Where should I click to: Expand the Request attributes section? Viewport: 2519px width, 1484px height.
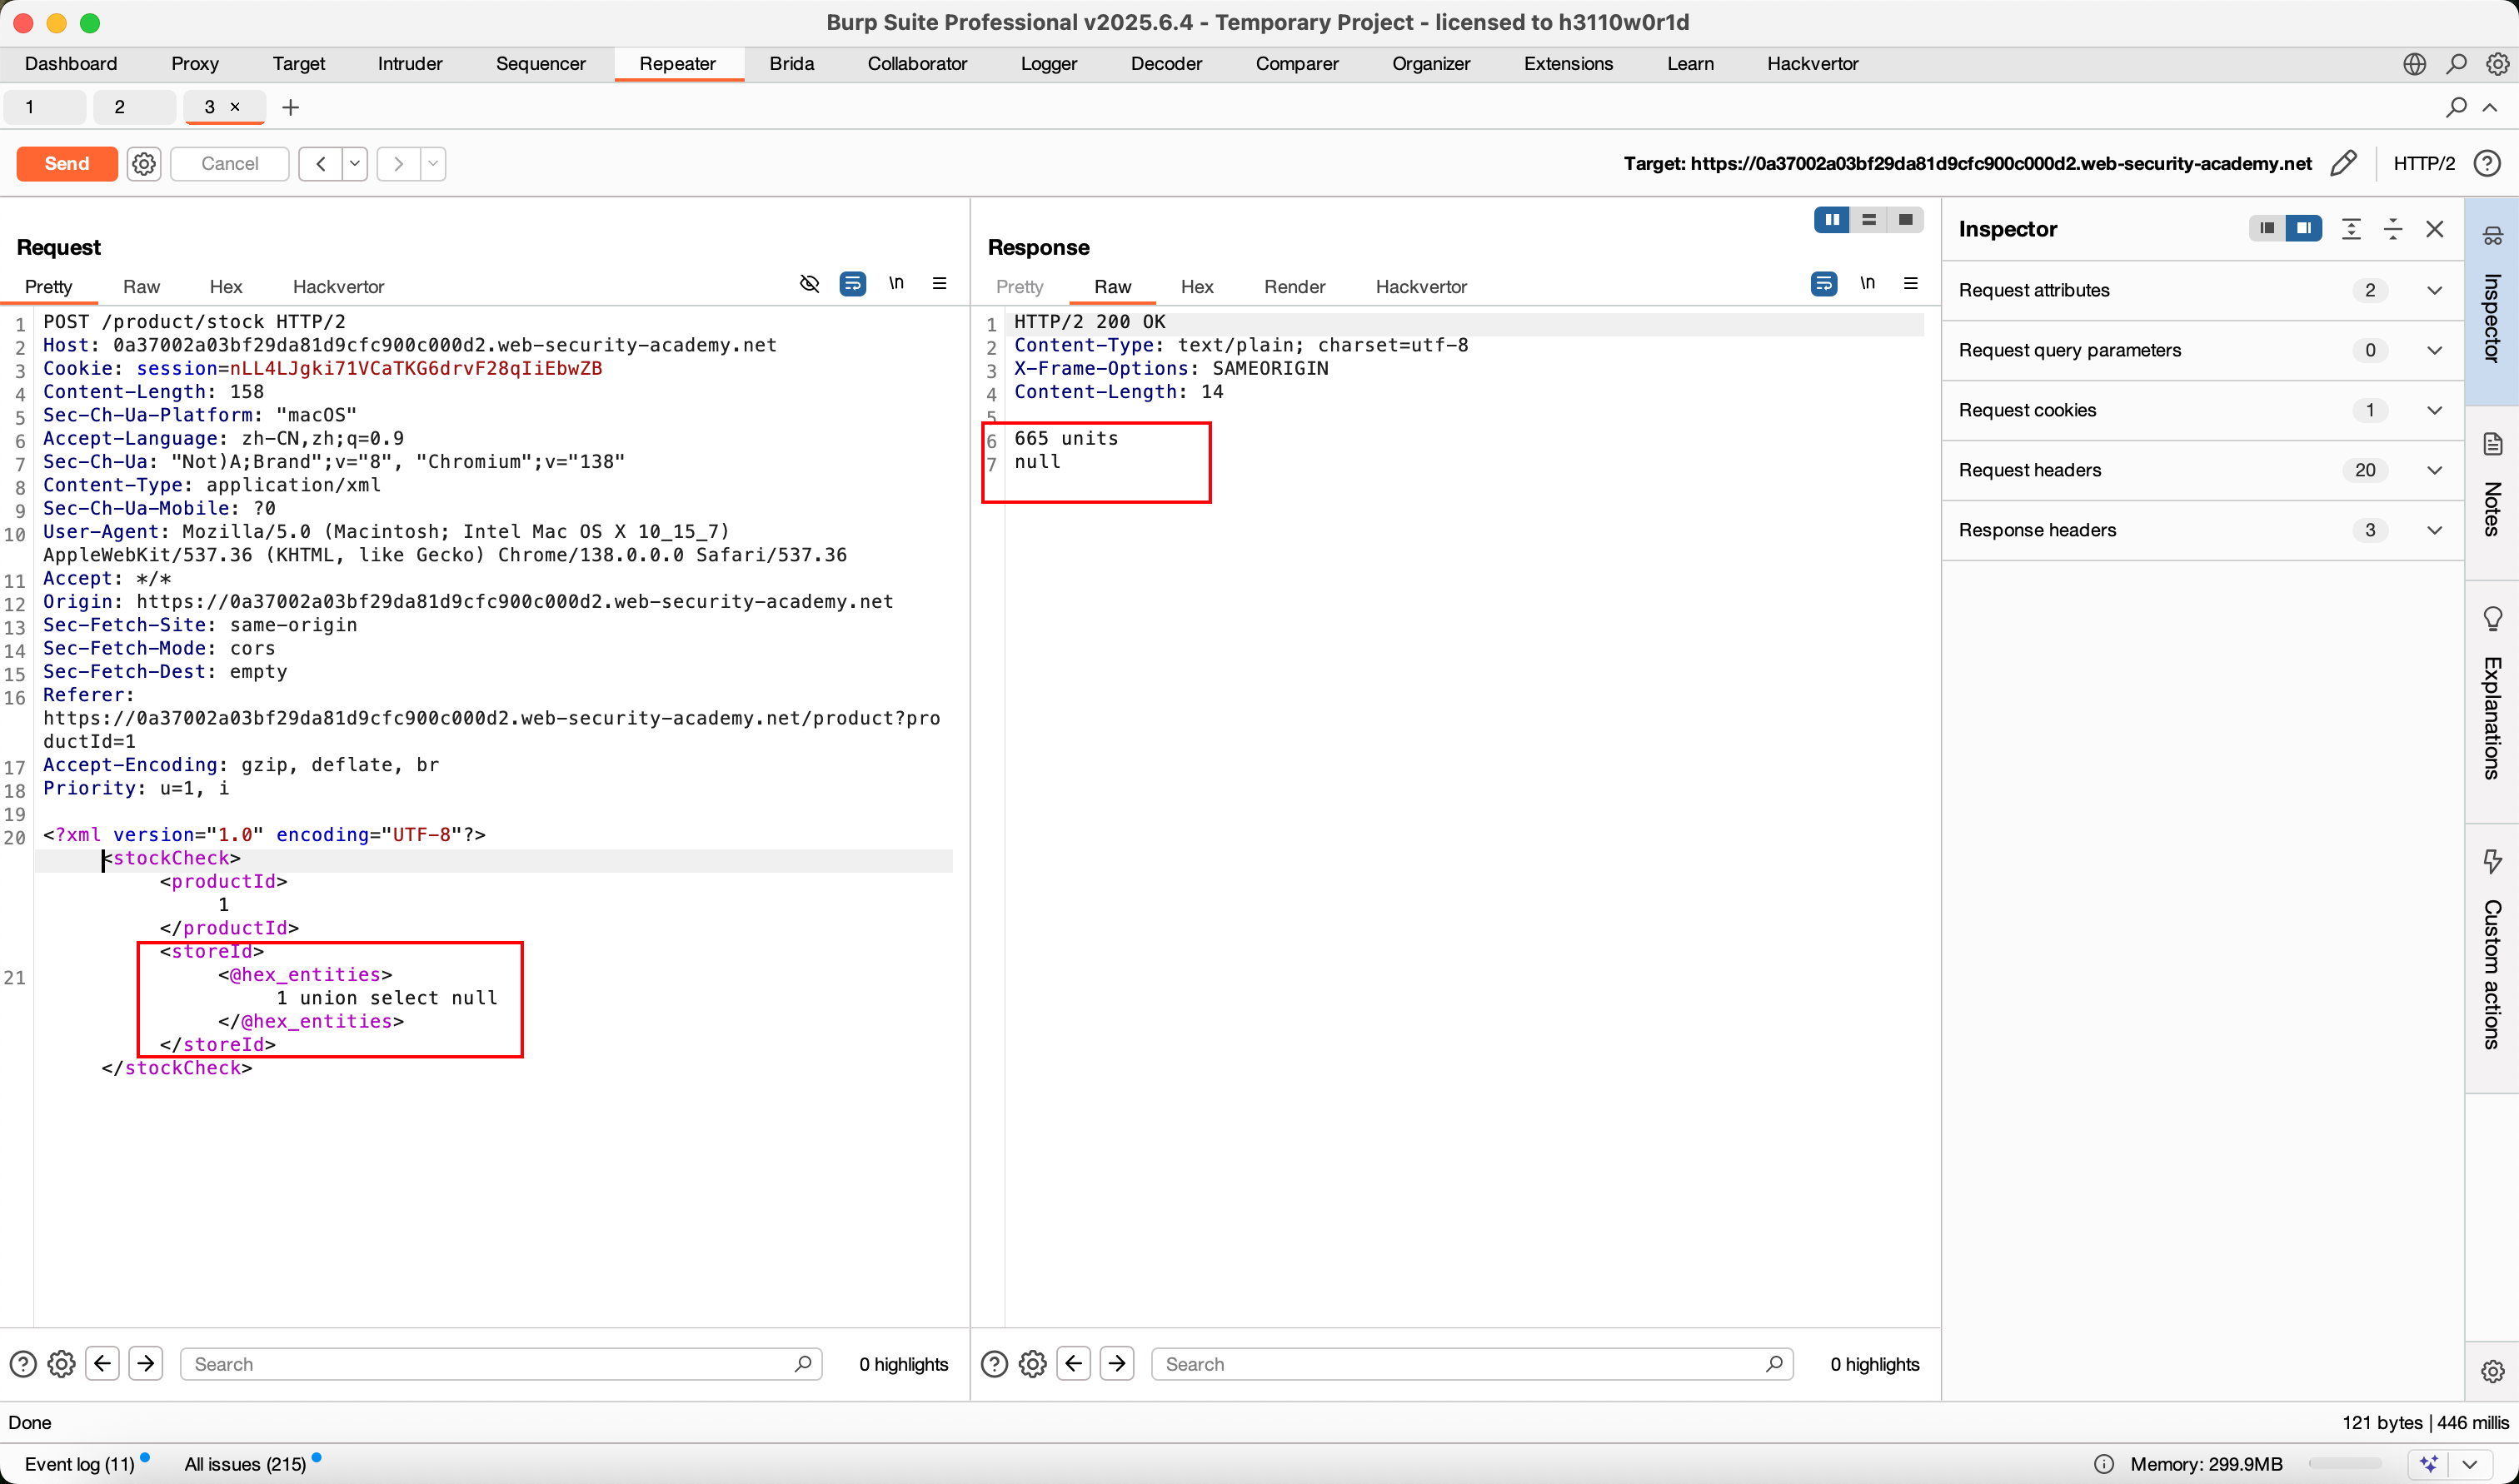point(2202,291)
